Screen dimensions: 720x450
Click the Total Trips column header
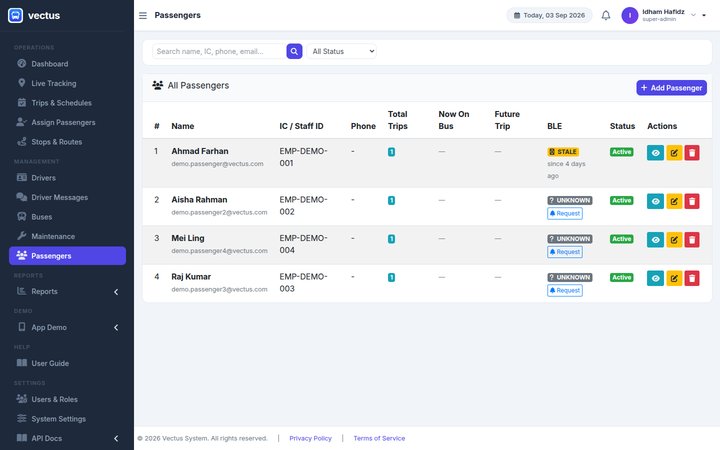(x=398, y=120)
